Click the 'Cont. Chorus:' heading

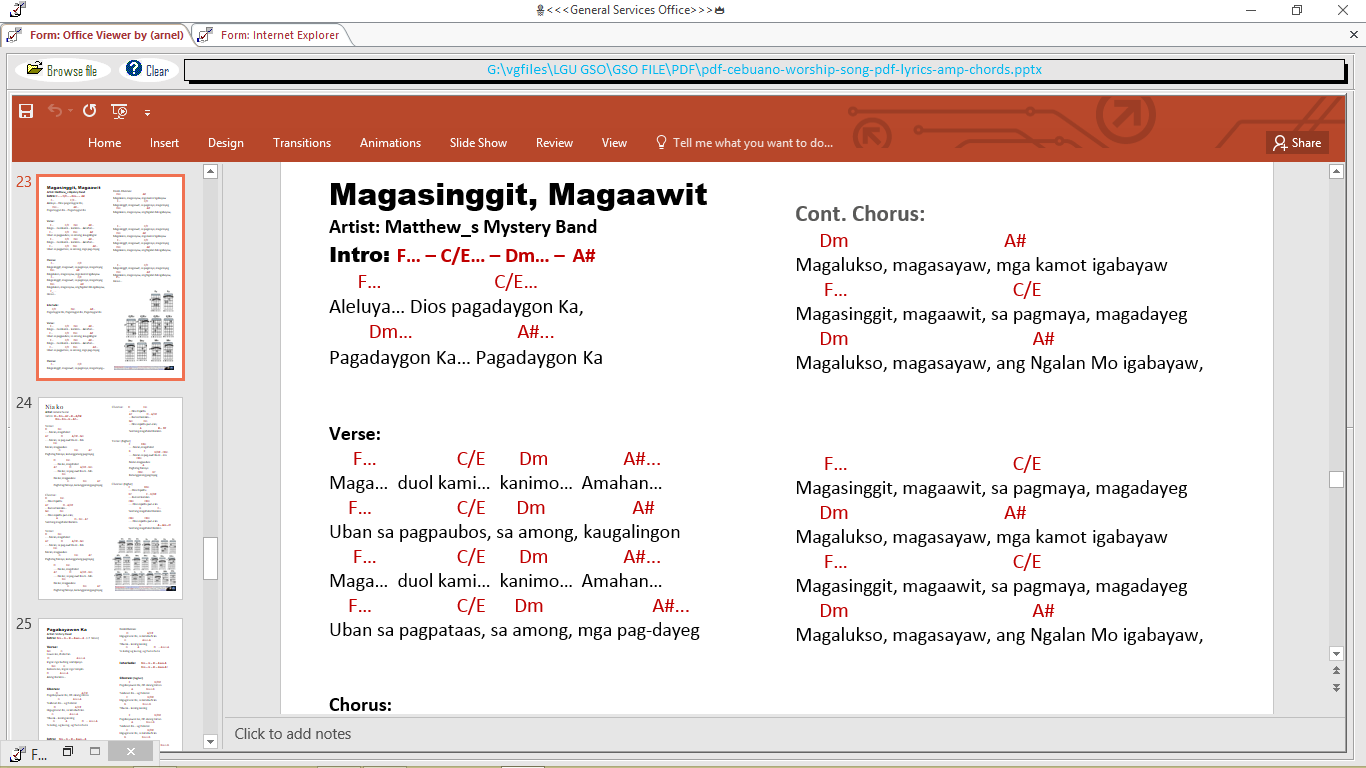(x=860, y=214)
